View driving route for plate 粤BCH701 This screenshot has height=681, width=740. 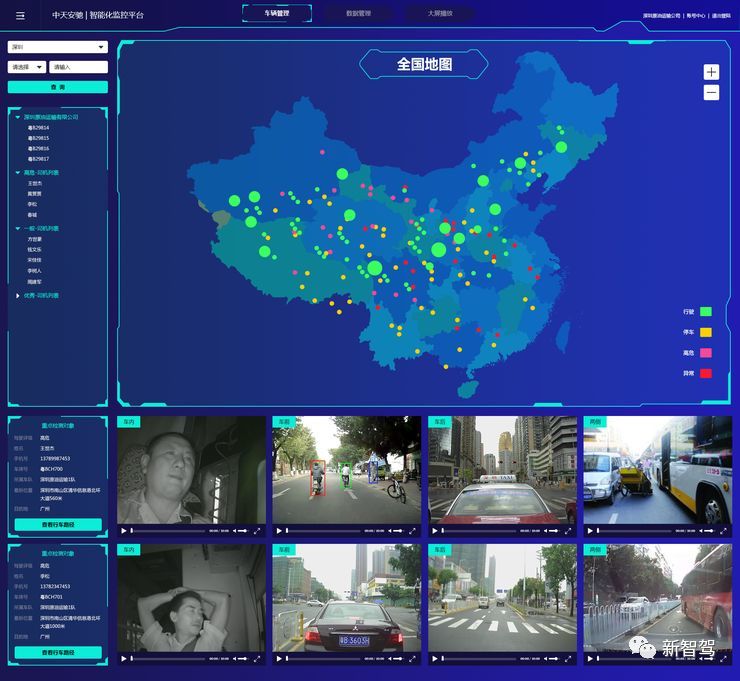coord(58,652)
